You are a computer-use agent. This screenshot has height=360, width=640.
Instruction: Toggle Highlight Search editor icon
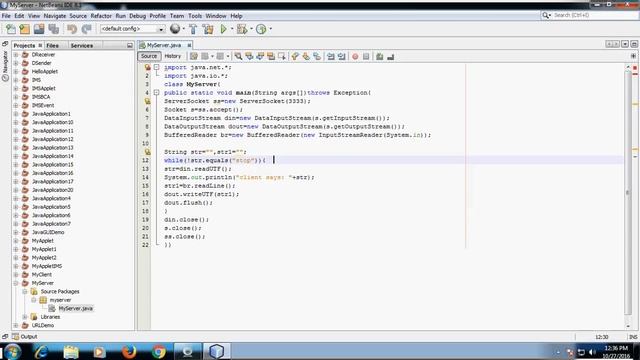[271, 56]
